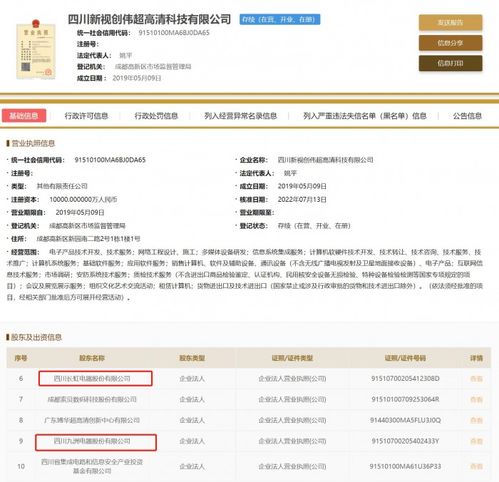499x482 pixels.
Task: Click shareholder name 四川长虹电器股份有限公司
Action: pyautogui.click(x=92, y=379)
